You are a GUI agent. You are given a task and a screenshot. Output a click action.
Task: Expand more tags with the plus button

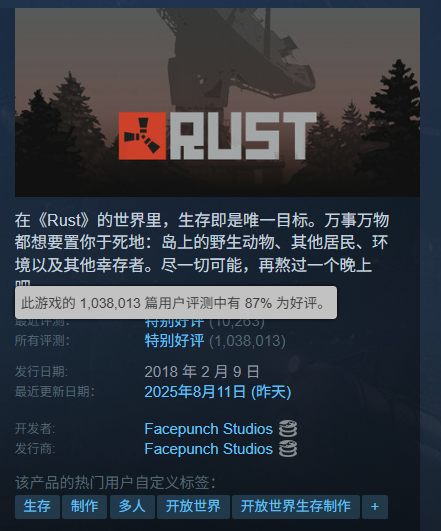coord(375,507)
